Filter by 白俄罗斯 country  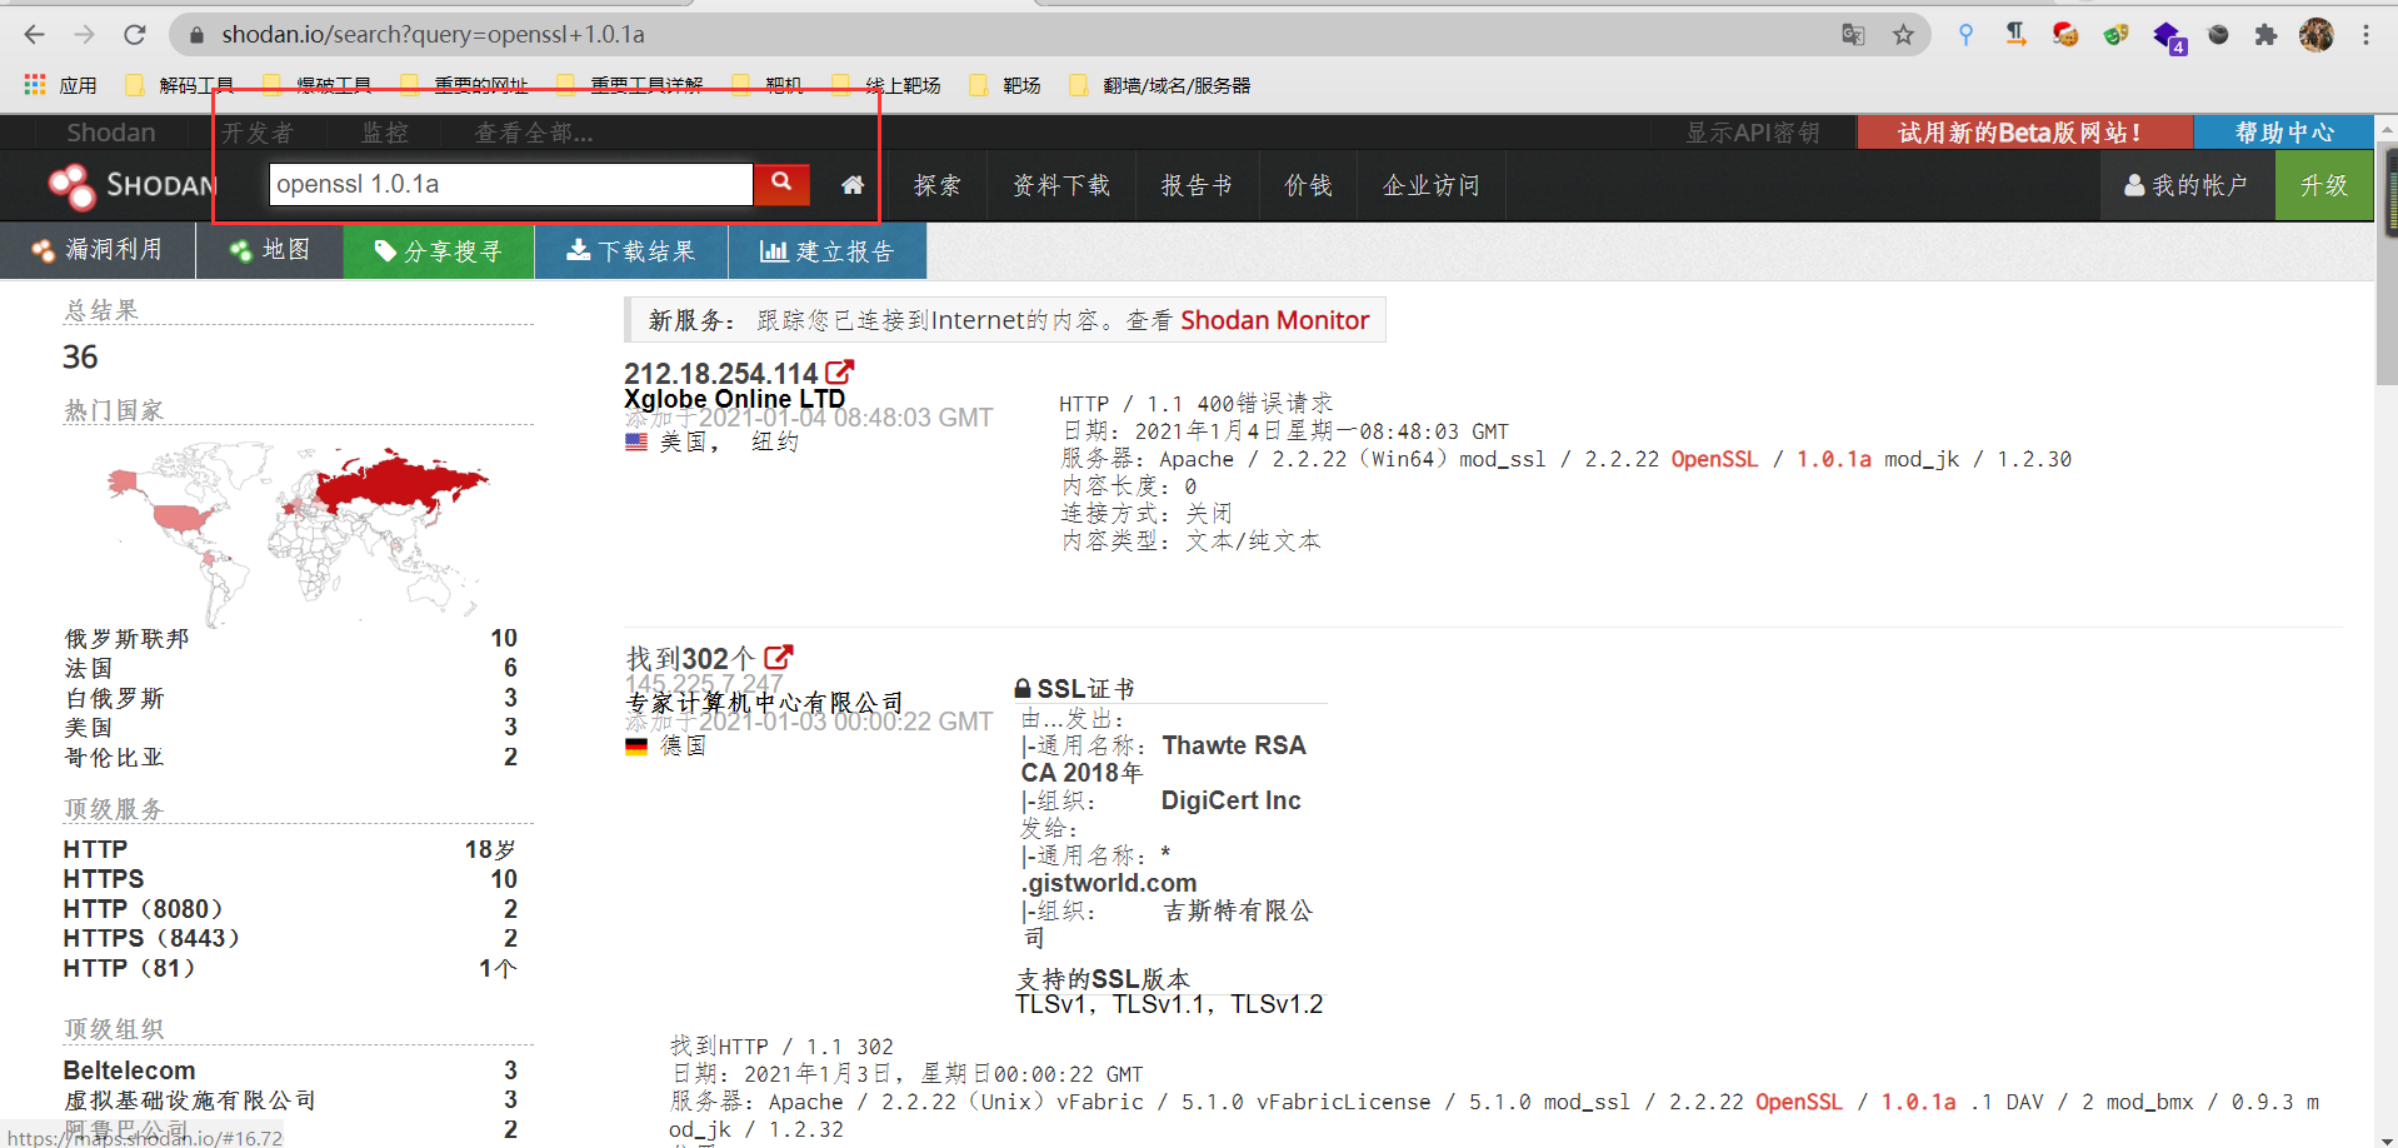click(114, 698)
